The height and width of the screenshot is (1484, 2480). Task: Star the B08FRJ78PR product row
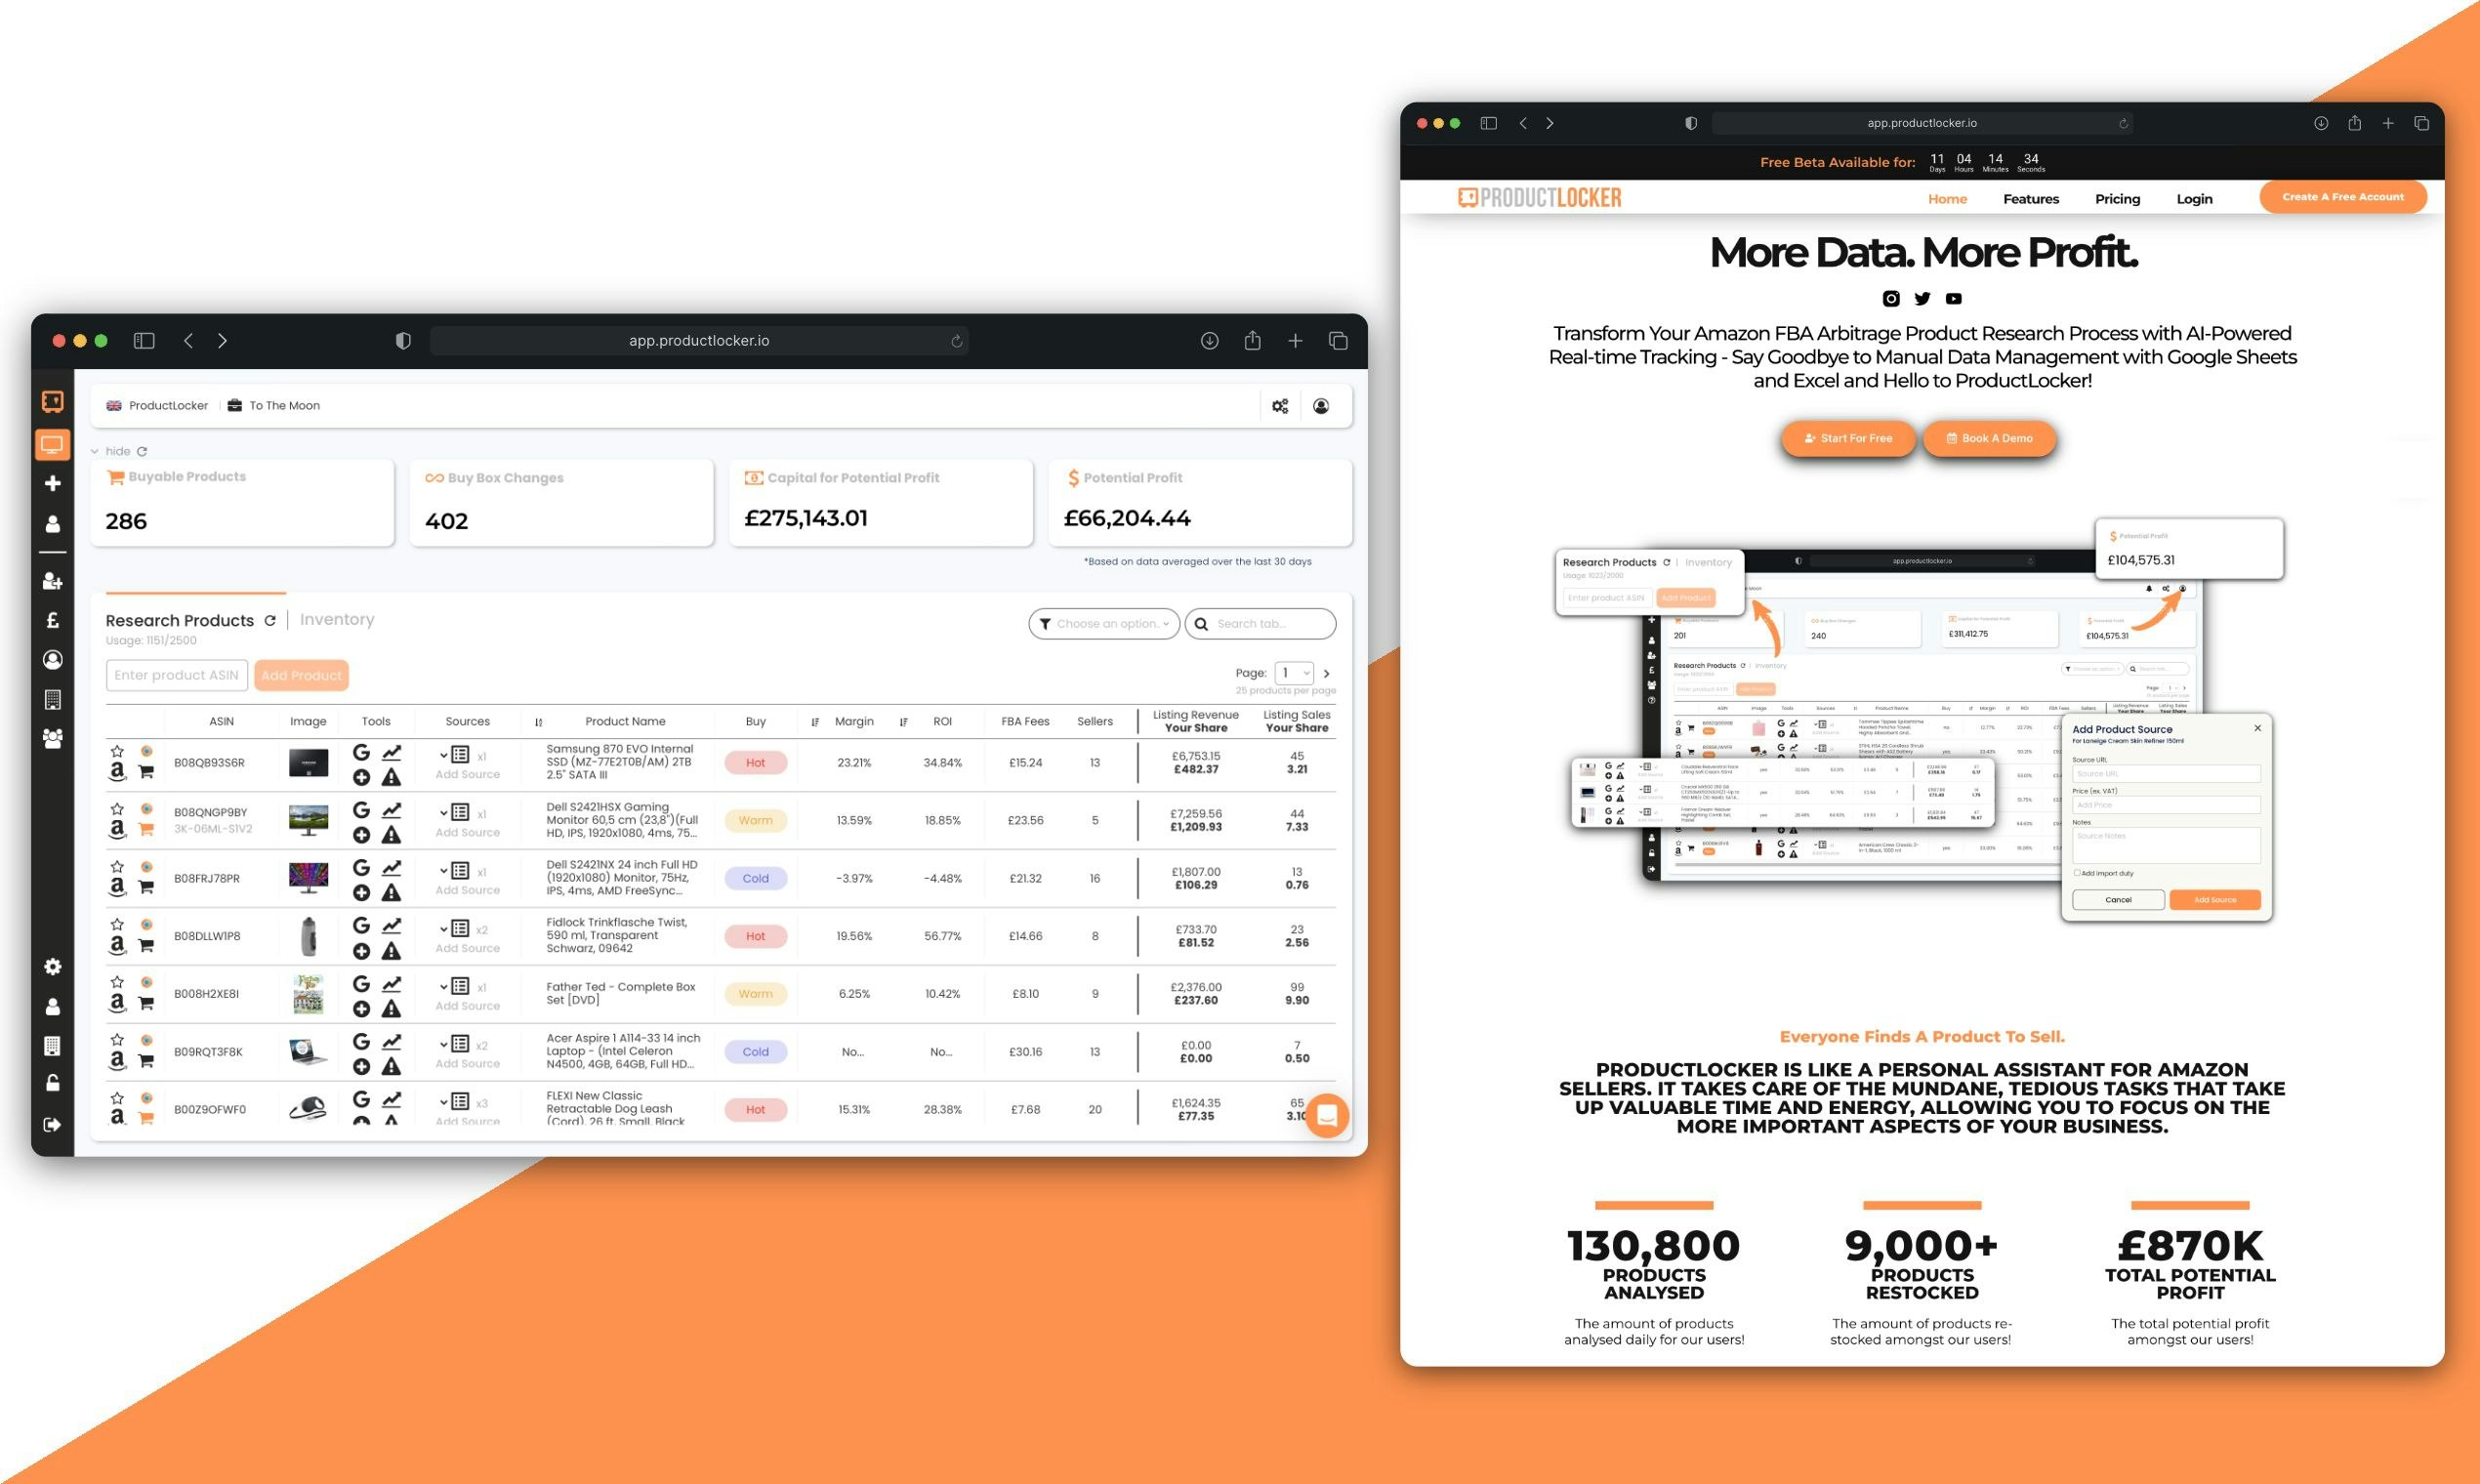click(117, 867)
